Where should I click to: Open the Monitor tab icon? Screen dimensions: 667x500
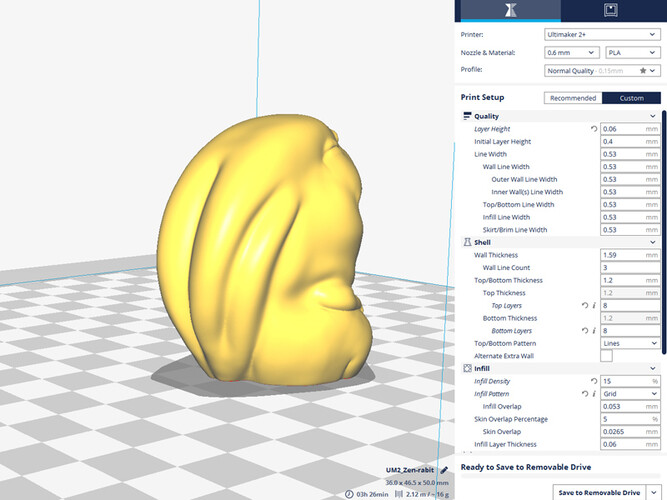pos(611,10)
